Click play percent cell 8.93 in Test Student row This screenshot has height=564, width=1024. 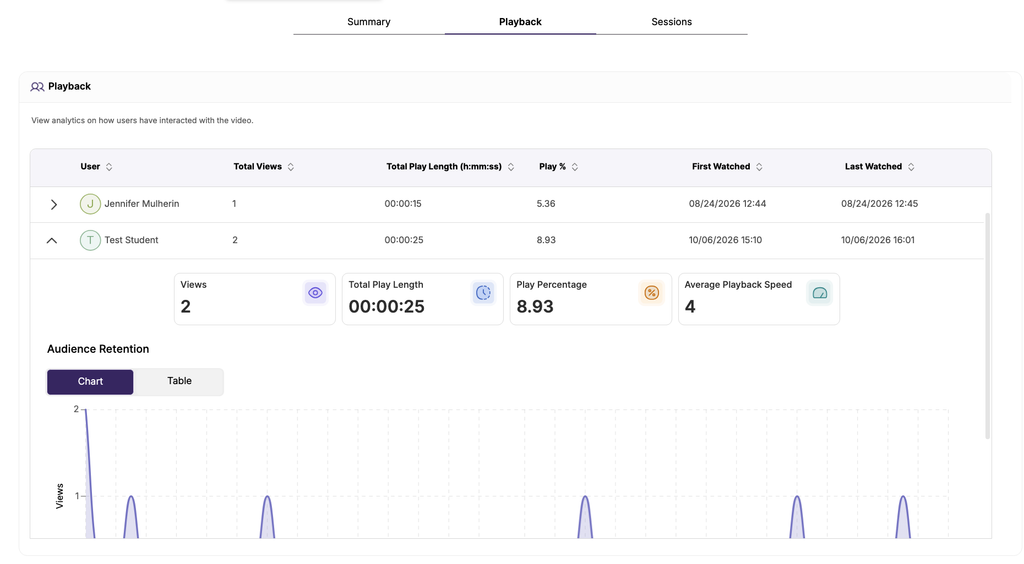coord(546,240)
